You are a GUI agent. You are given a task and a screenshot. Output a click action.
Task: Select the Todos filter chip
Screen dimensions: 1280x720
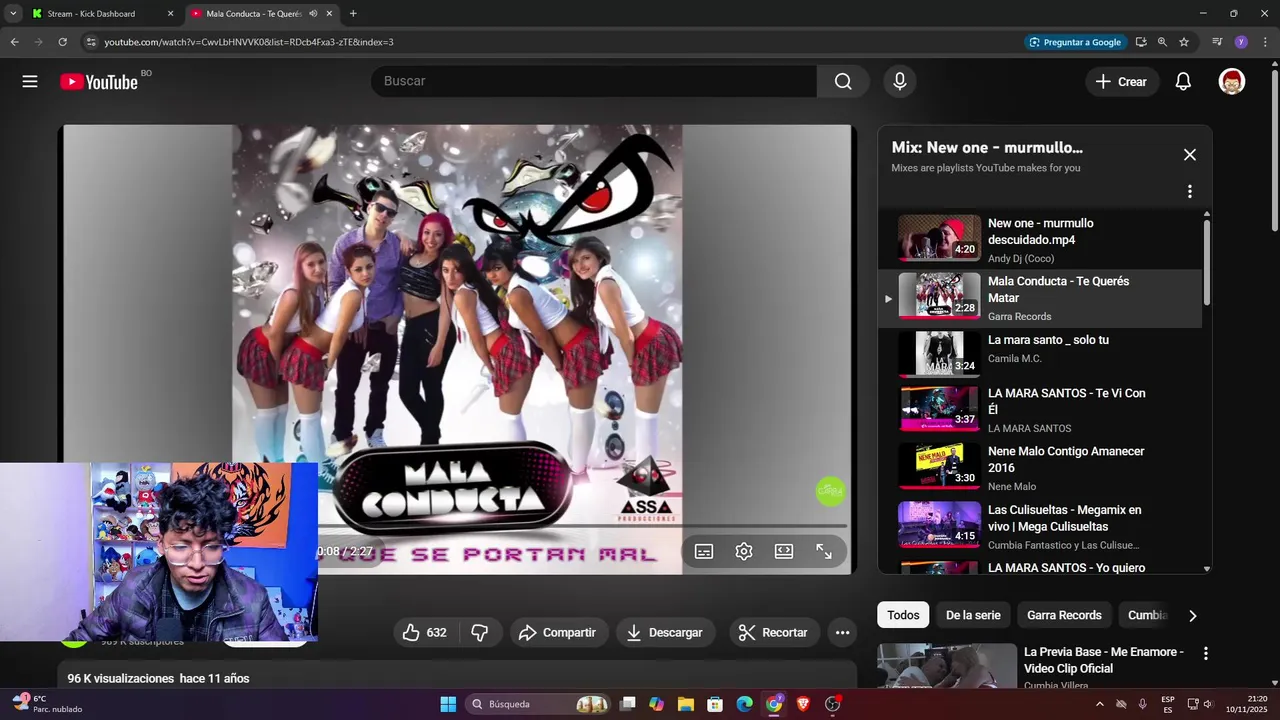(903, 615)
